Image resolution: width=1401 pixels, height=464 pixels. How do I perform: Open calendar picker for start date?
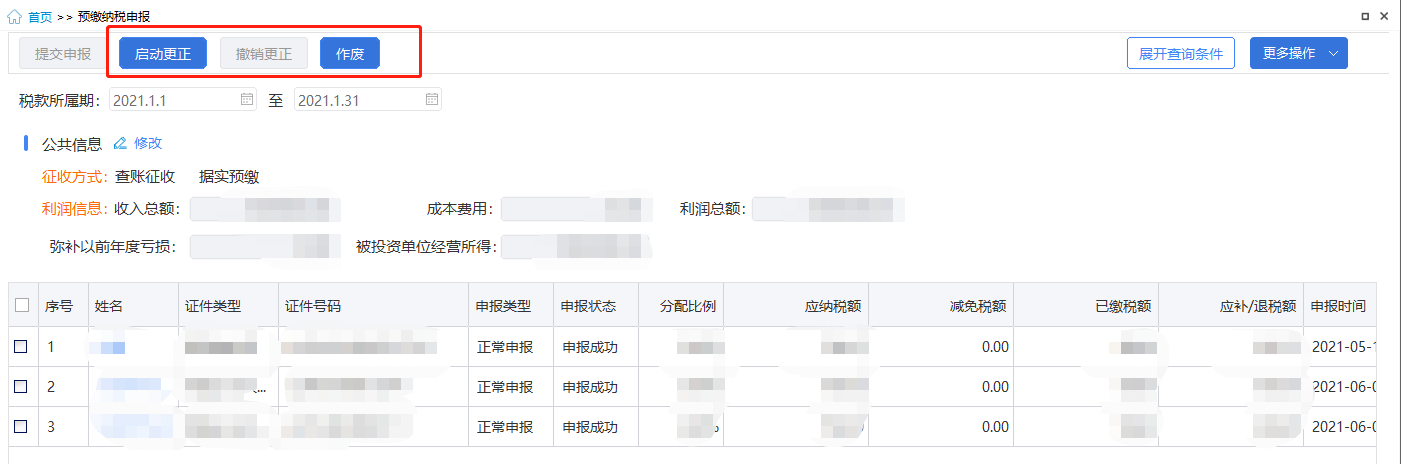[247, 100]
